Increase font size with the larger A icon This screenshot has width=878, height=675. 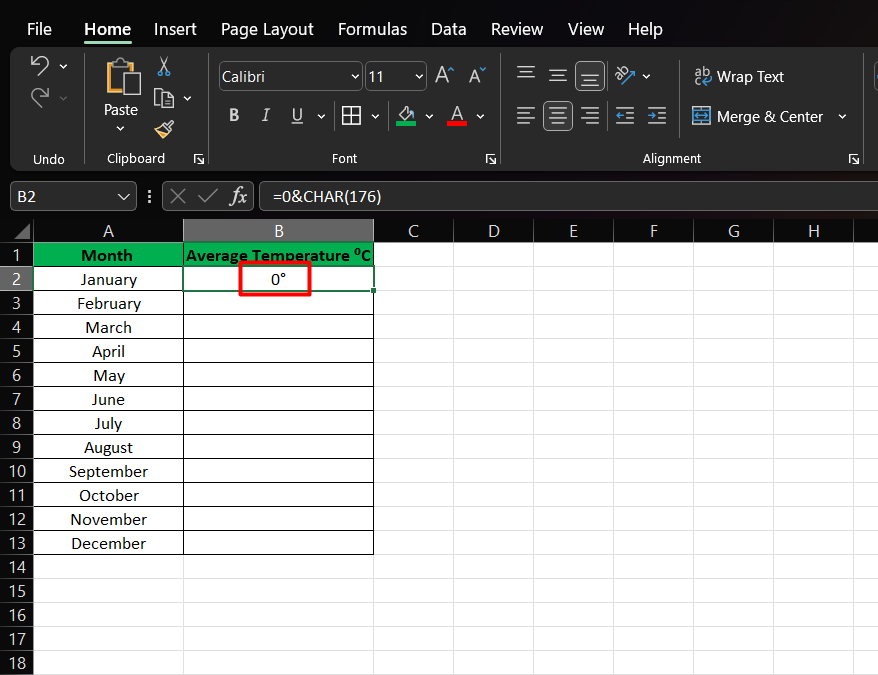coord(445,75)
